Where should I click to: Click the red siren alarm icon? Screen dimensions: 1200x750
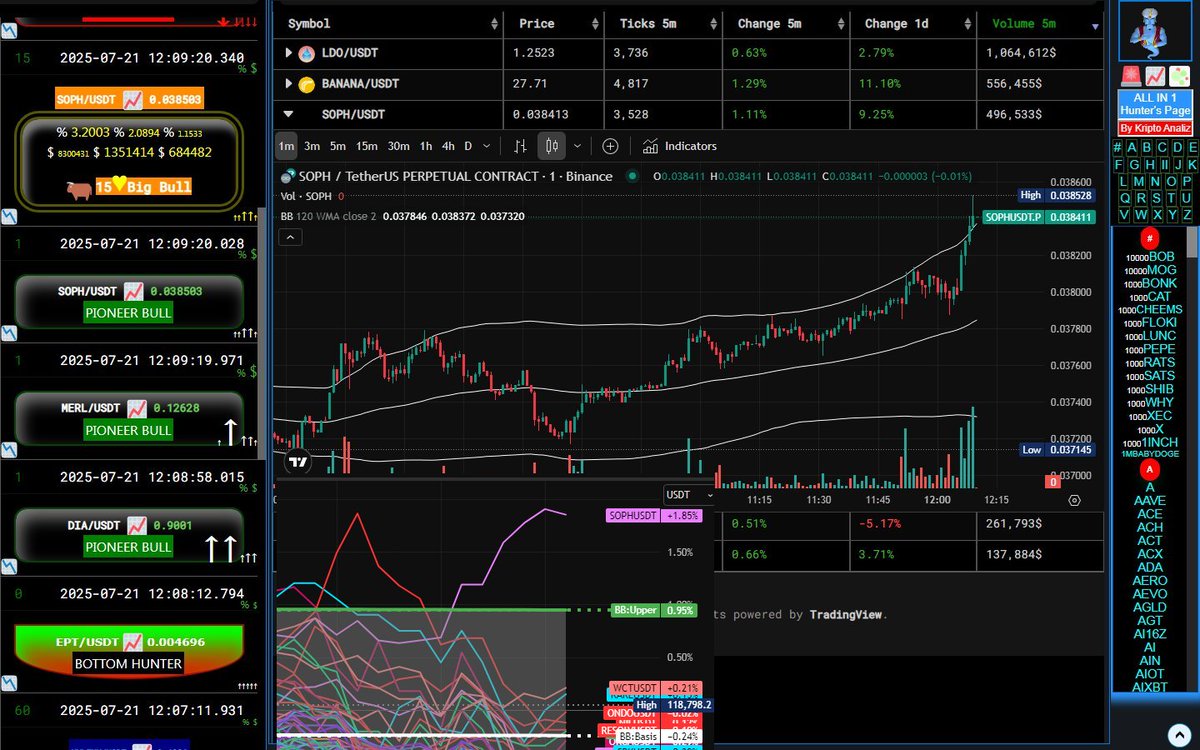tap(1131, 76)
